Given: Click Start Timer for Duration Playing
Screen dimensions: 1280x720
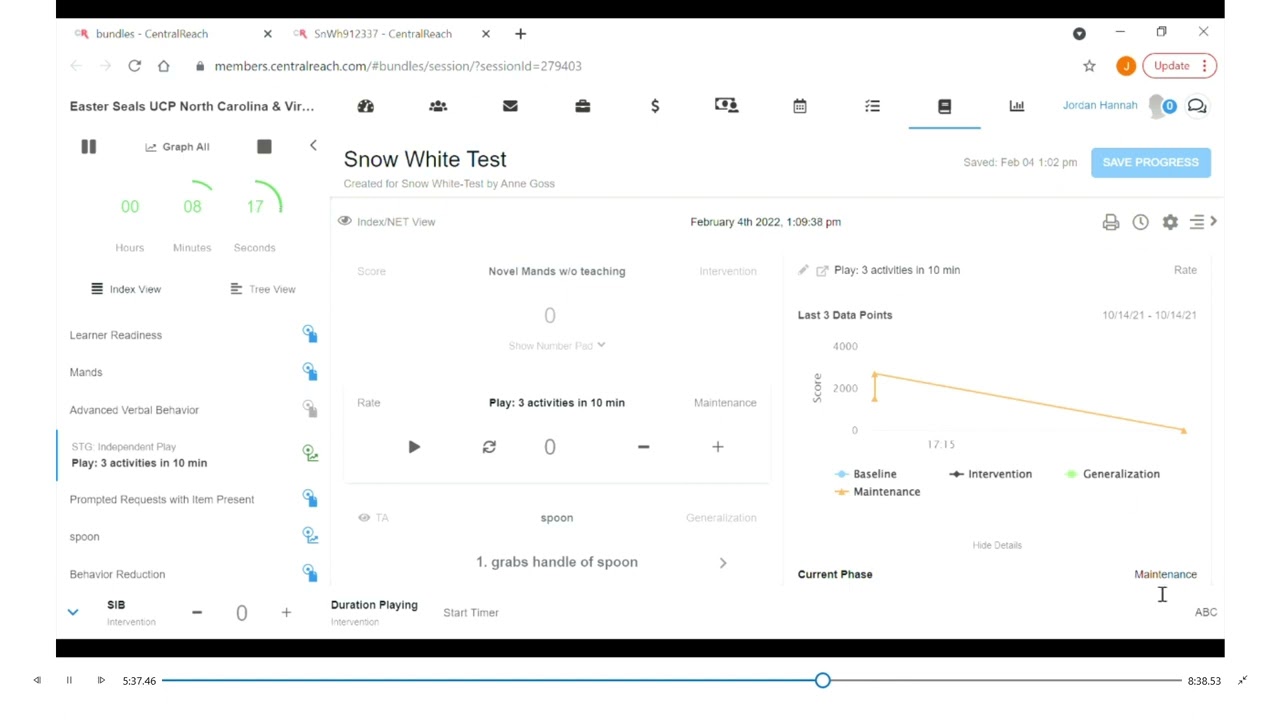Looking at the screenshot, I should pyautogui.click(x=471, y=612).
